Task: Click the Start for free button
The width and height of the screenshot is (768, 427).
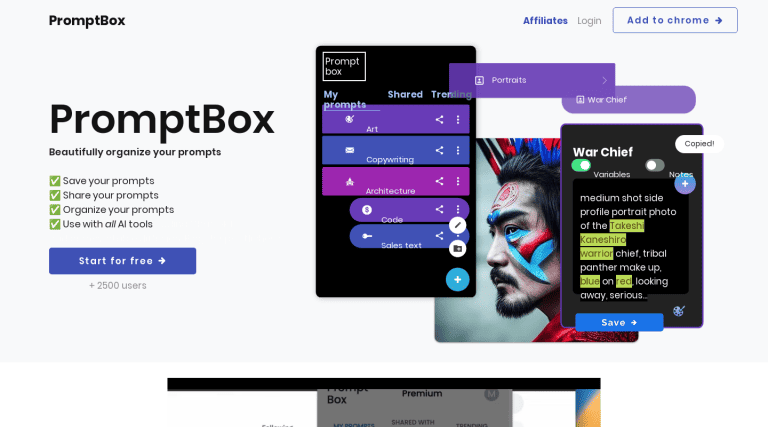Action: 122,261
